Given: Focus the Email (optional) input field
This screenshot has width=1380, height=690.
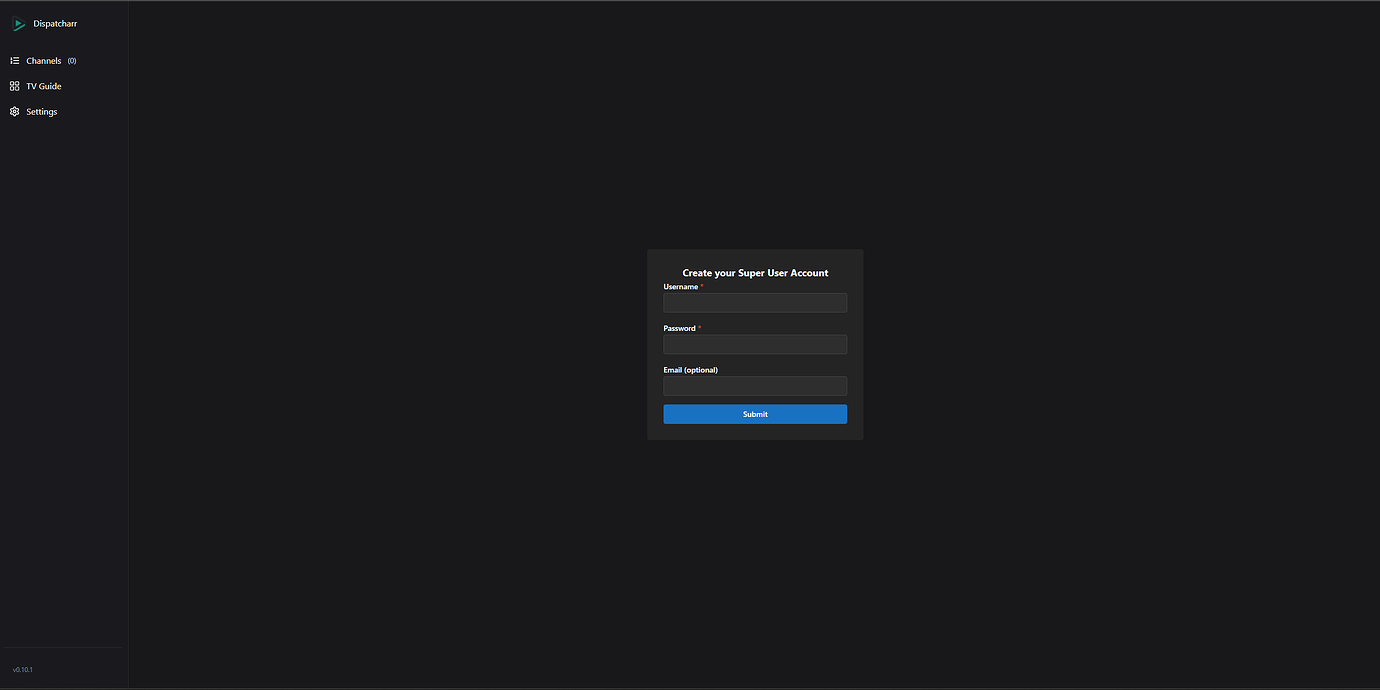Looking at the screenshot, I should pyautogui.click(x=755, y=386).
